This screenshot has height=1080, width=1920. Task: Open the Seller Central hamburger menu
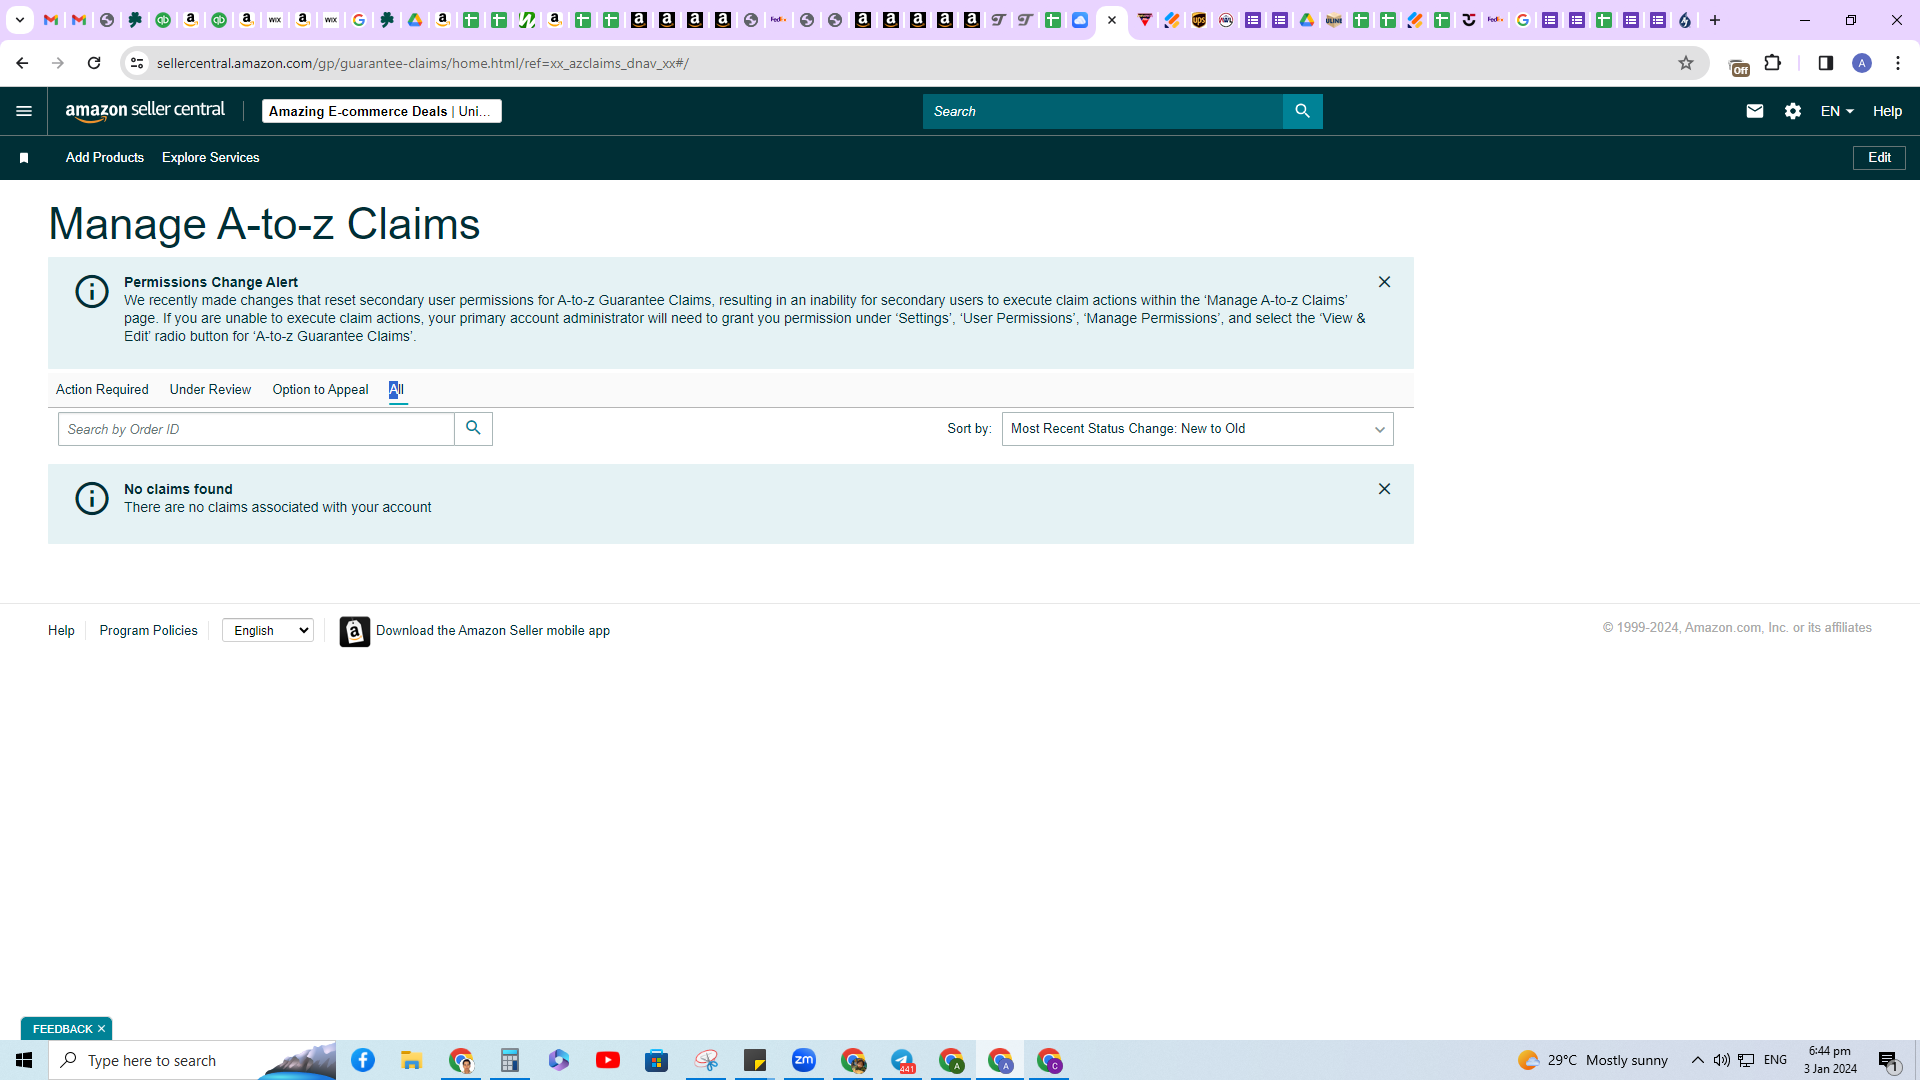click(24, 111)
